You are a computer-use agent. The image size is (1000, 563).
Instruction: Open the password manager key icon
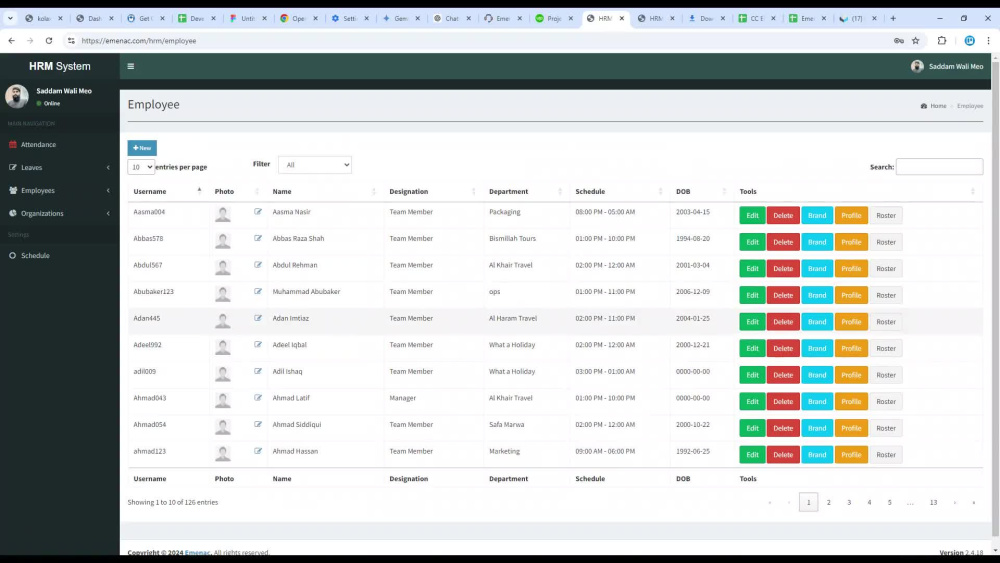coord(899,41)
